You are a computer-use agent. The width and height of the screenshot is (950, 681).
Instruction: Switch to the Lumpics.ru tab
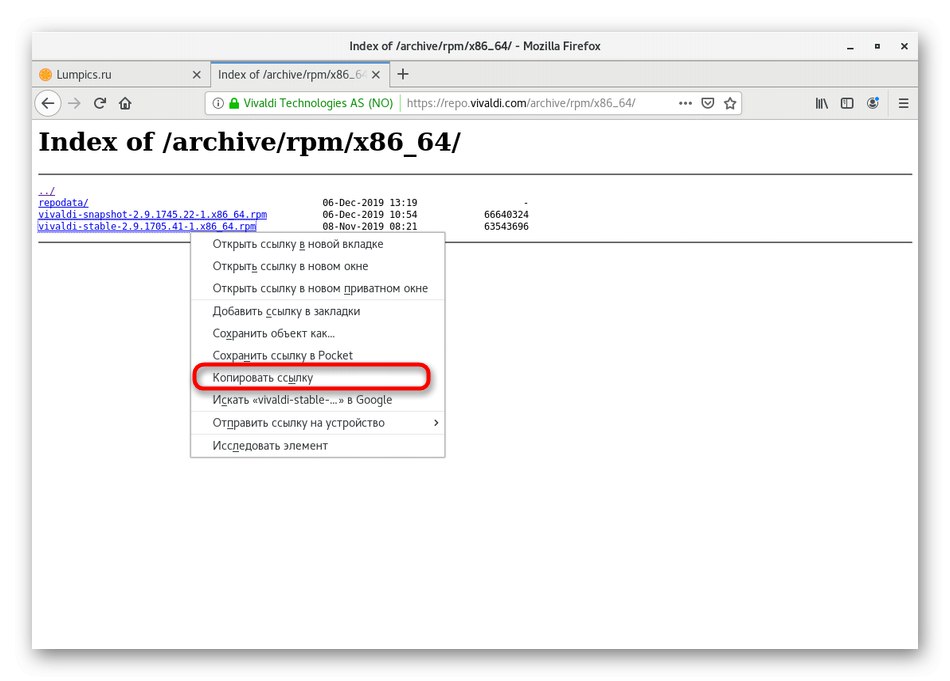(x=121, y=75)
